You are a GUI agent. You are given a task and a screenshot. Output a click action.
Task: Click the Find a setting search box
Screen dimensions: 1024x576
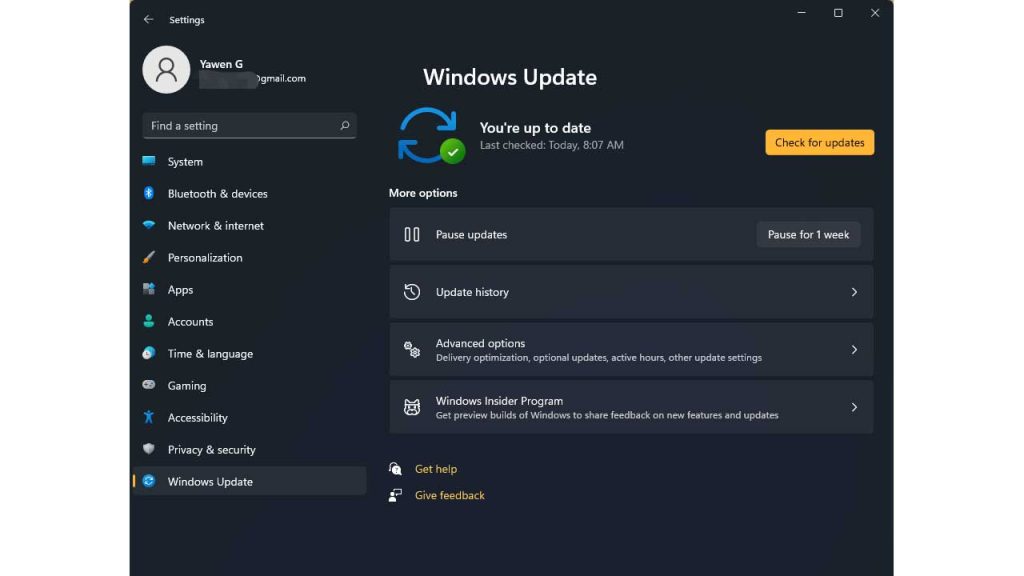(249, 125)
